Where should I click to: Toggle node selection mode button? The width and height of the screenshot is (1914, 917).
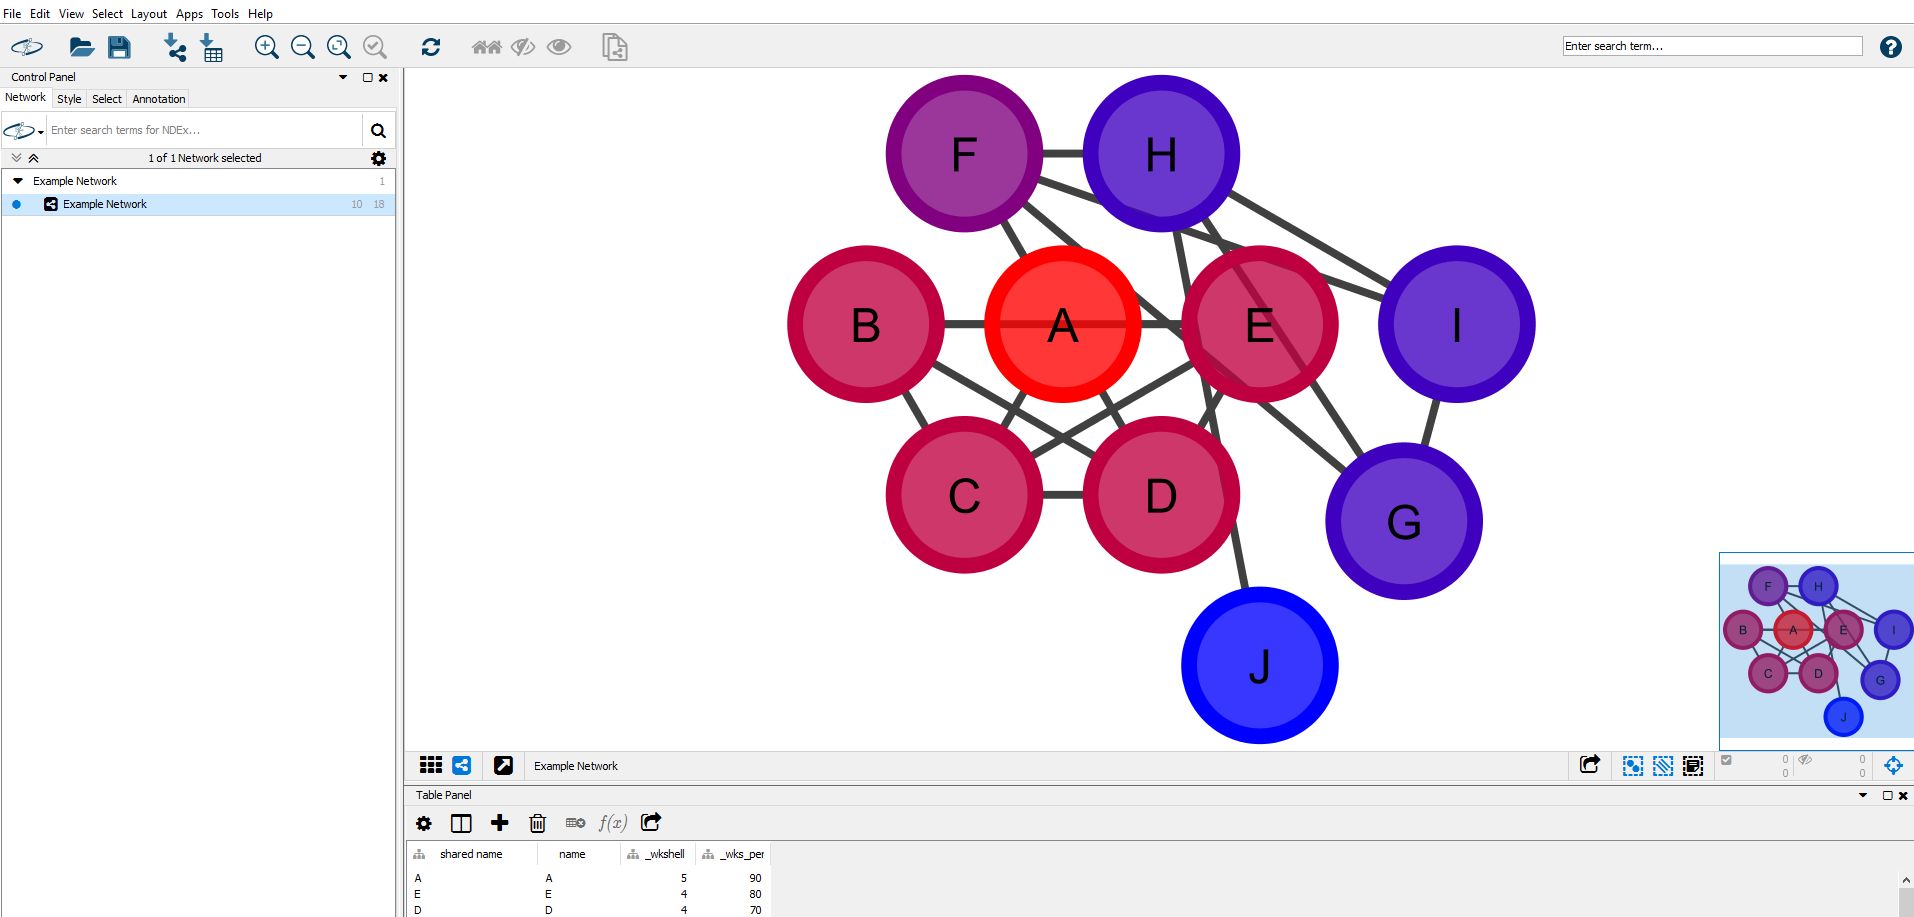click(x=1633, y=766)
